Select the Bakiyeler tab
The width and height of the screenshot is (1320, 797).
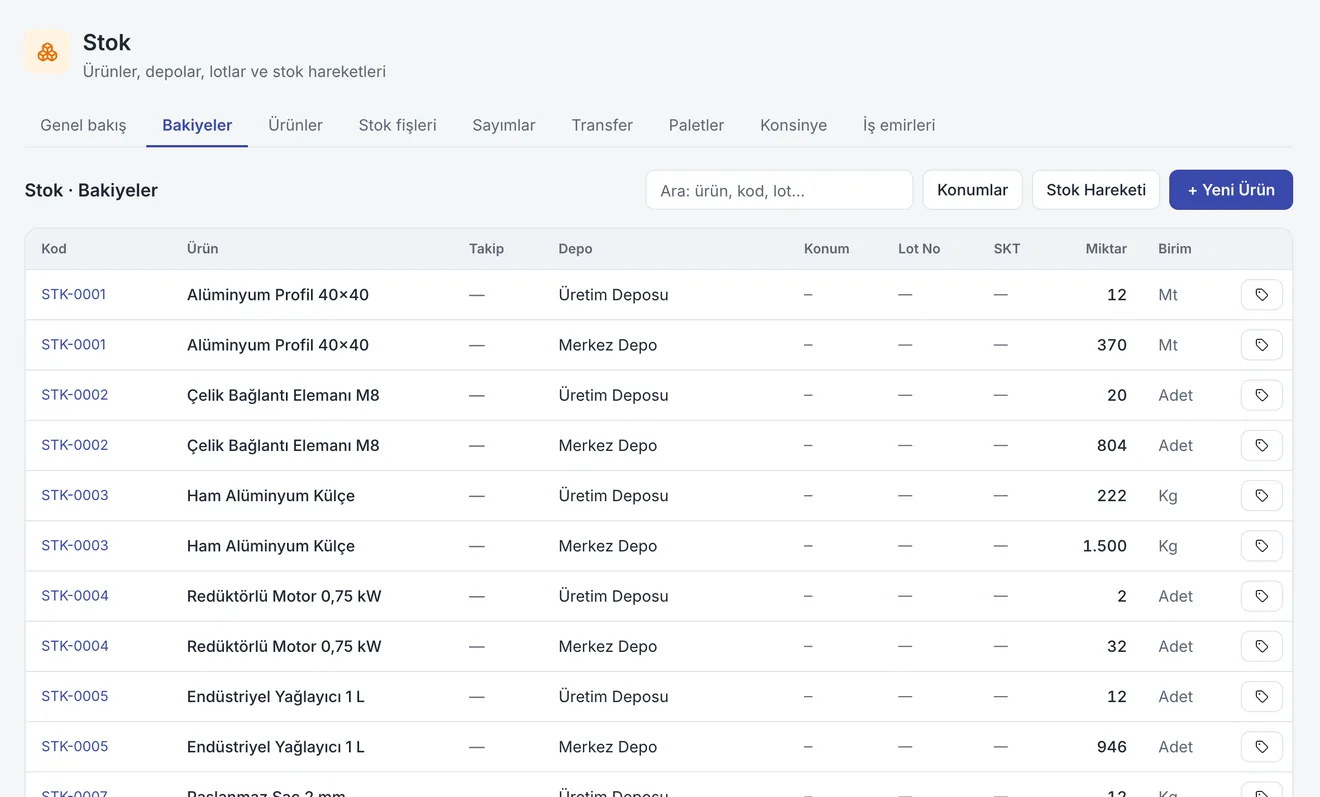coord(197,125)
